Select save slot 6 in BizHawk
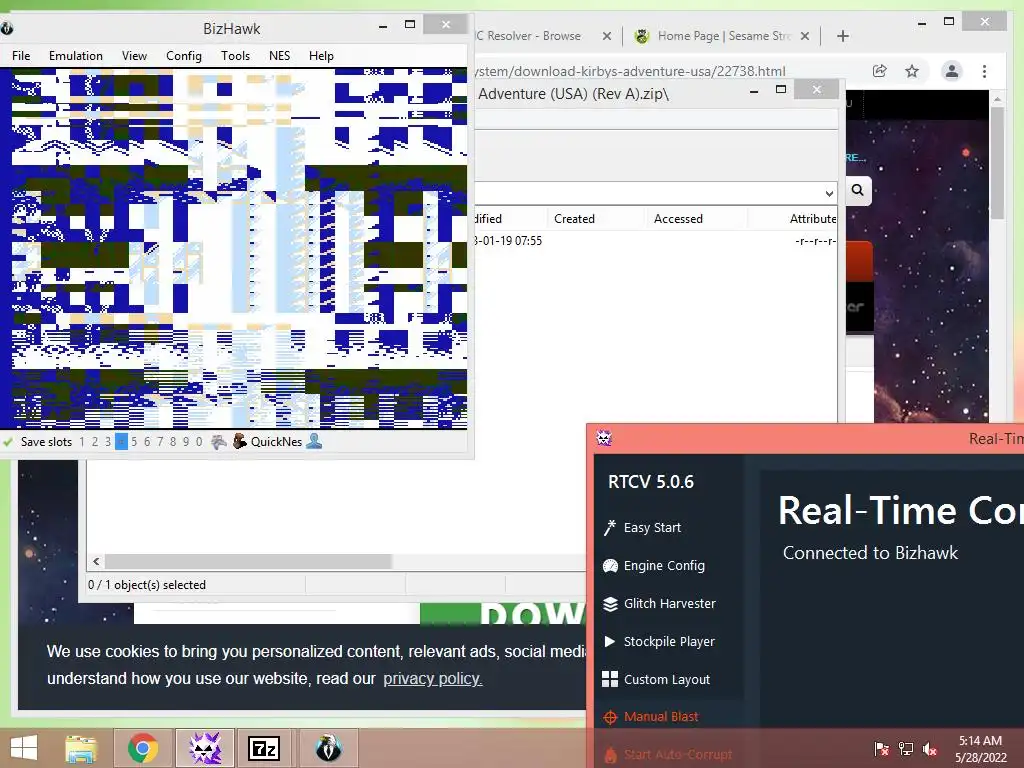The width and height of the screenshot is (1024, 768). pos(147,441)
